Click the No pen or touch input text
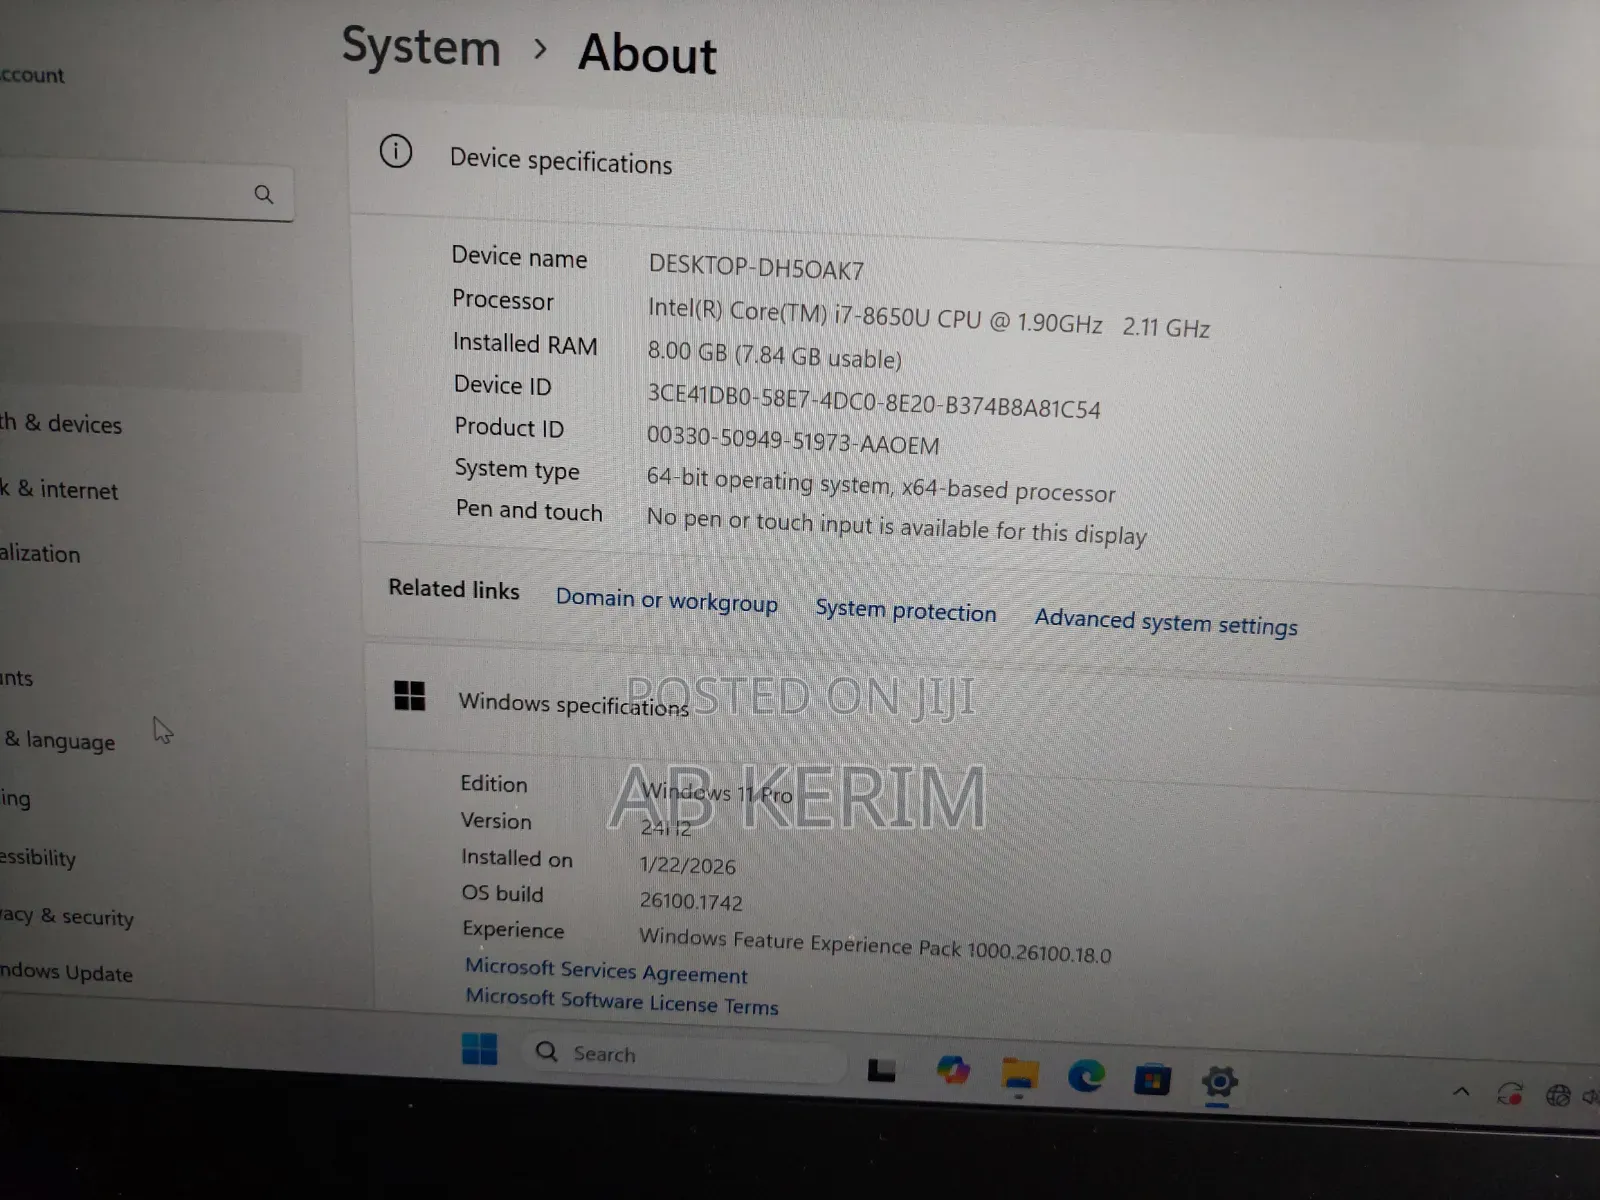 coord(896,525)
